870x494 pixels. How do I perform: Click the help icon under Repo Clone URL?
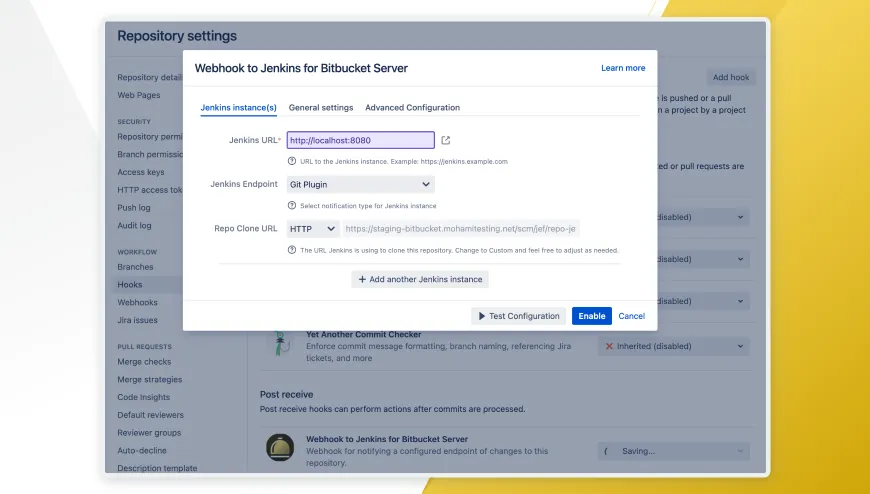pos(292,250)
